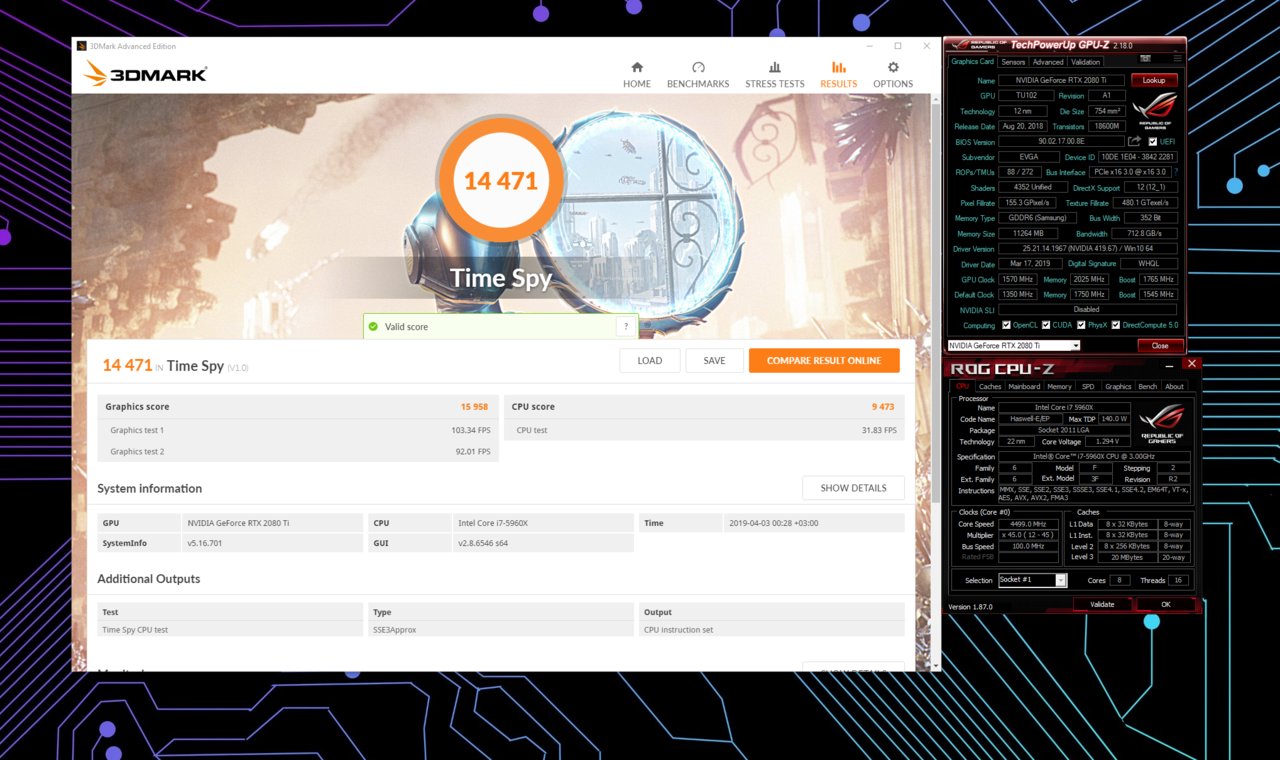The image size is (1280, 760).
Task: Click COMPARE RESULT ONLINE button
Action: click(x=824, y=360)
